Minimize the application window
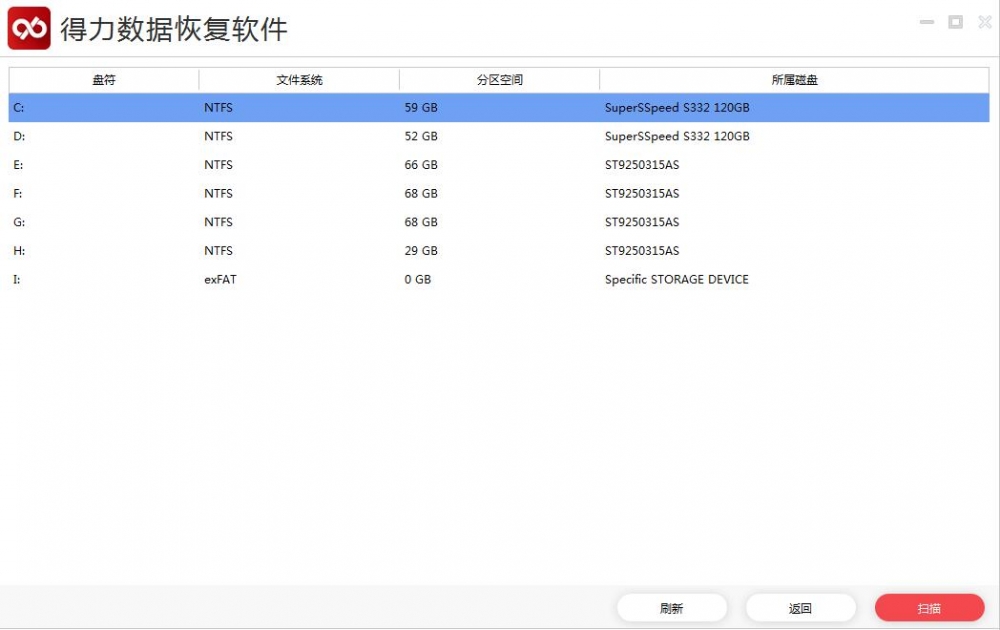The height and width of the screenshot is (630, 1000). coord(926,22)
